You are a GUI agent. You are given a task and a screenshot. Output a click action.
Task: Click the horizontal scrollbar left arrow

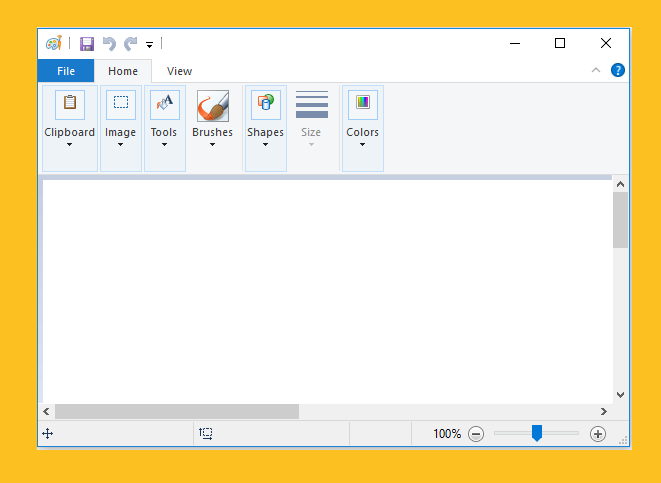pos(46,411)
